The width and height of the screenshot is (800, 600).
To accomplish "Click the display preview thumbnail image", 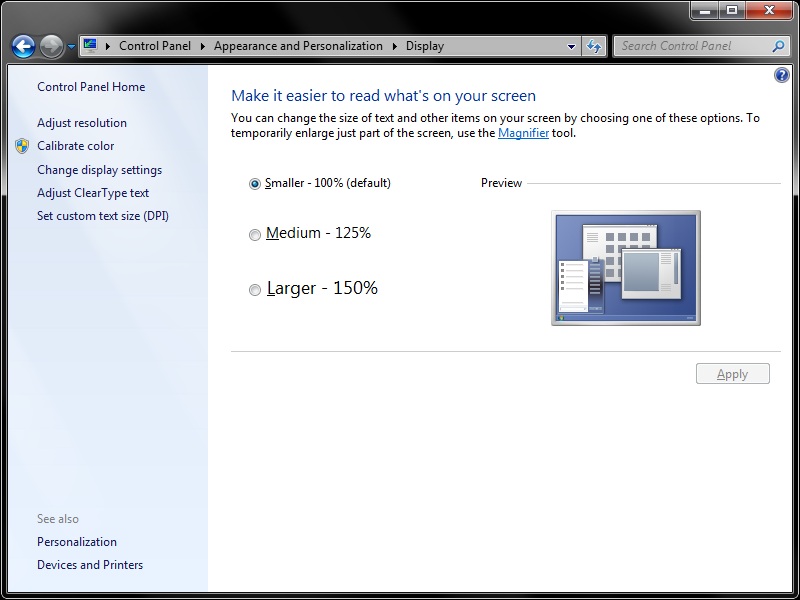I will [x=626, y=268].
